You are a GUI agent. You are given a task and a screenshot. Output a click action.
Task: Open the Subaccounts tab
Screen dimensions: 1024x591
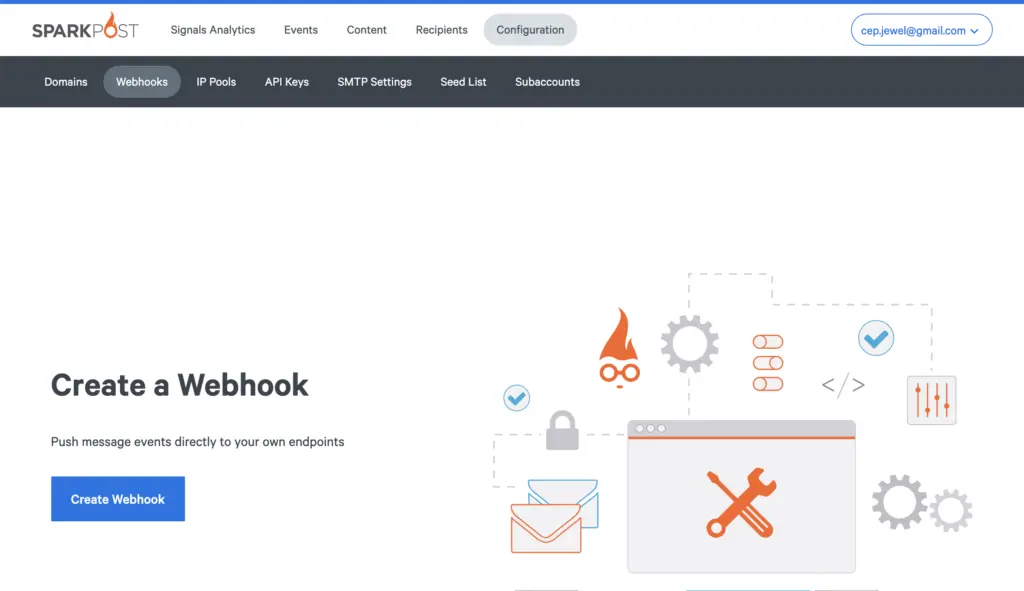547,82
